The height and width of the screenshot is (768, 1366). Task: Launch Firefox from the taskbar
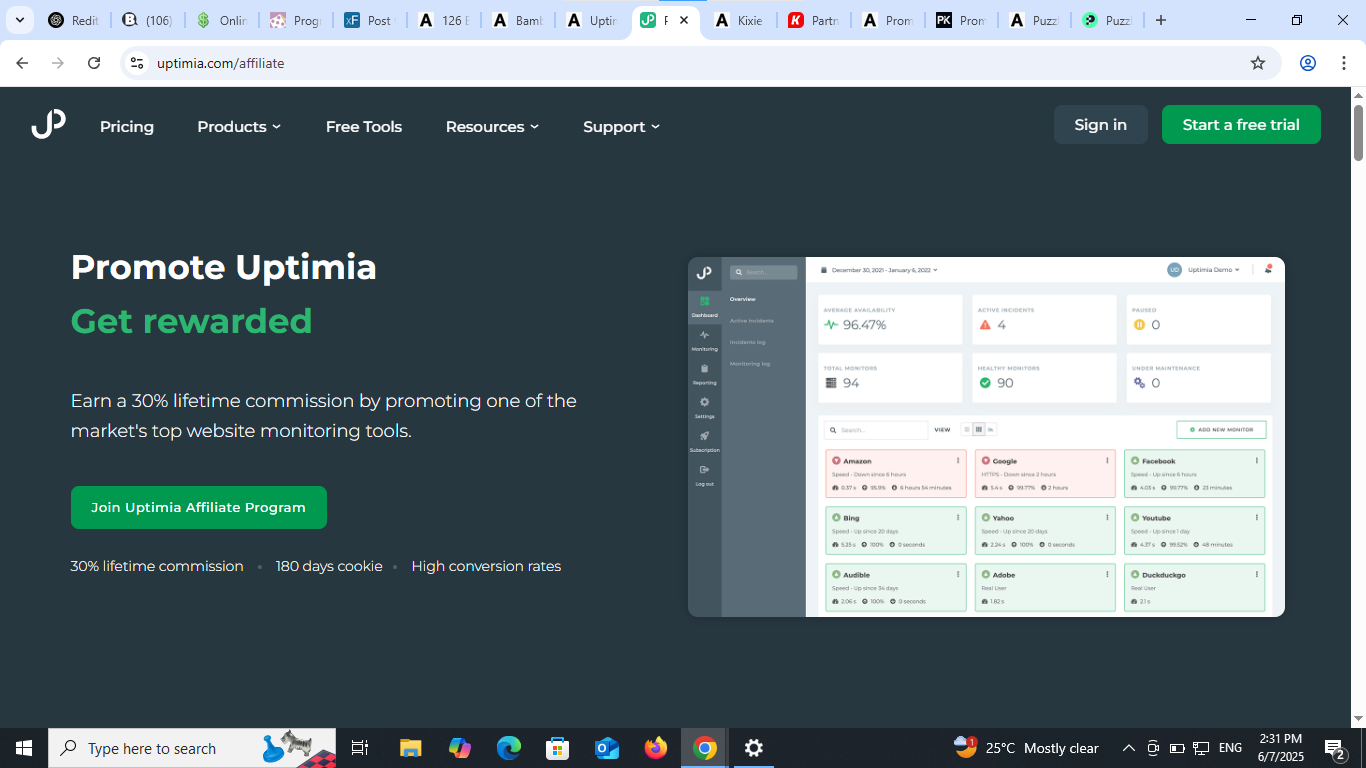pyautogui.click(x=656, y=748)
